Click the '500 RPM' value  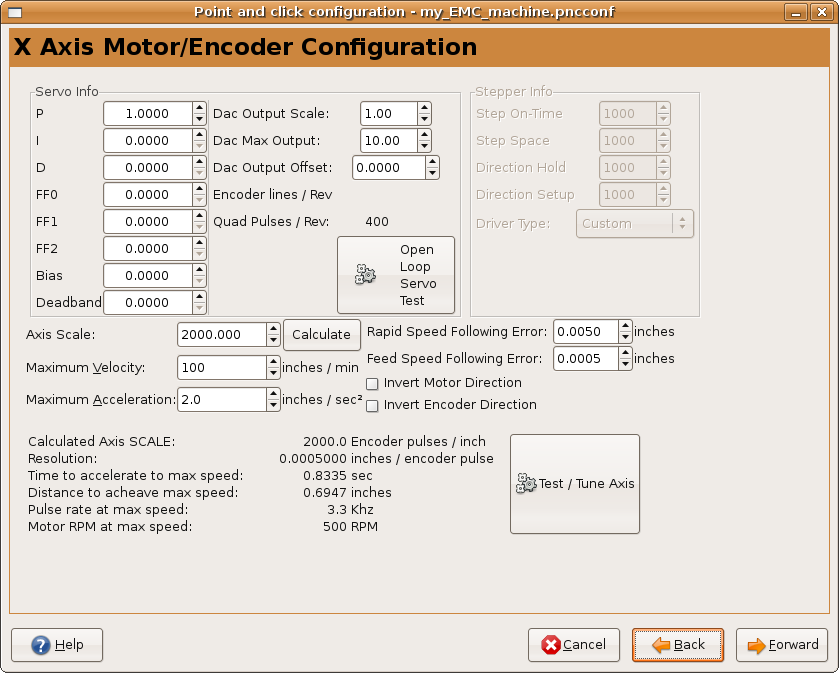pos(350,526)
